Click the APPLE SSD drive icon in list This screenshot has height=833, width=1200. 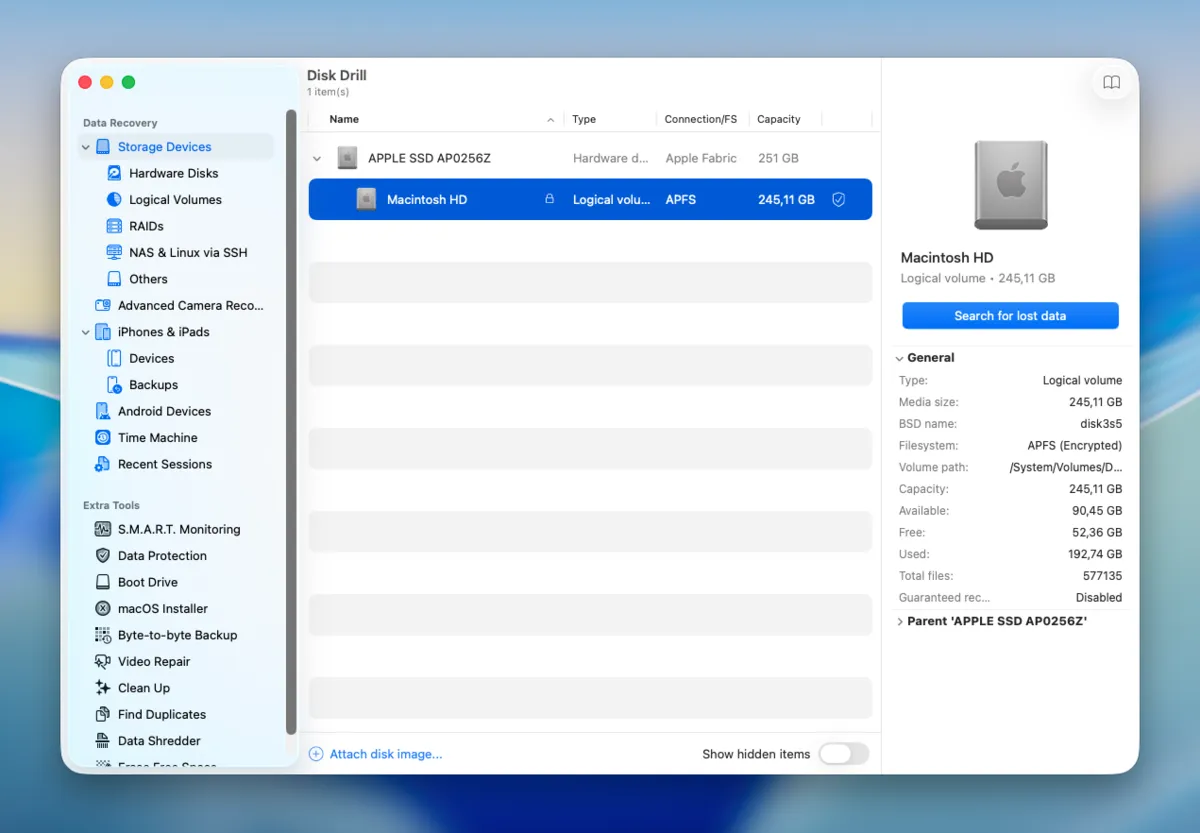point(347,158)
